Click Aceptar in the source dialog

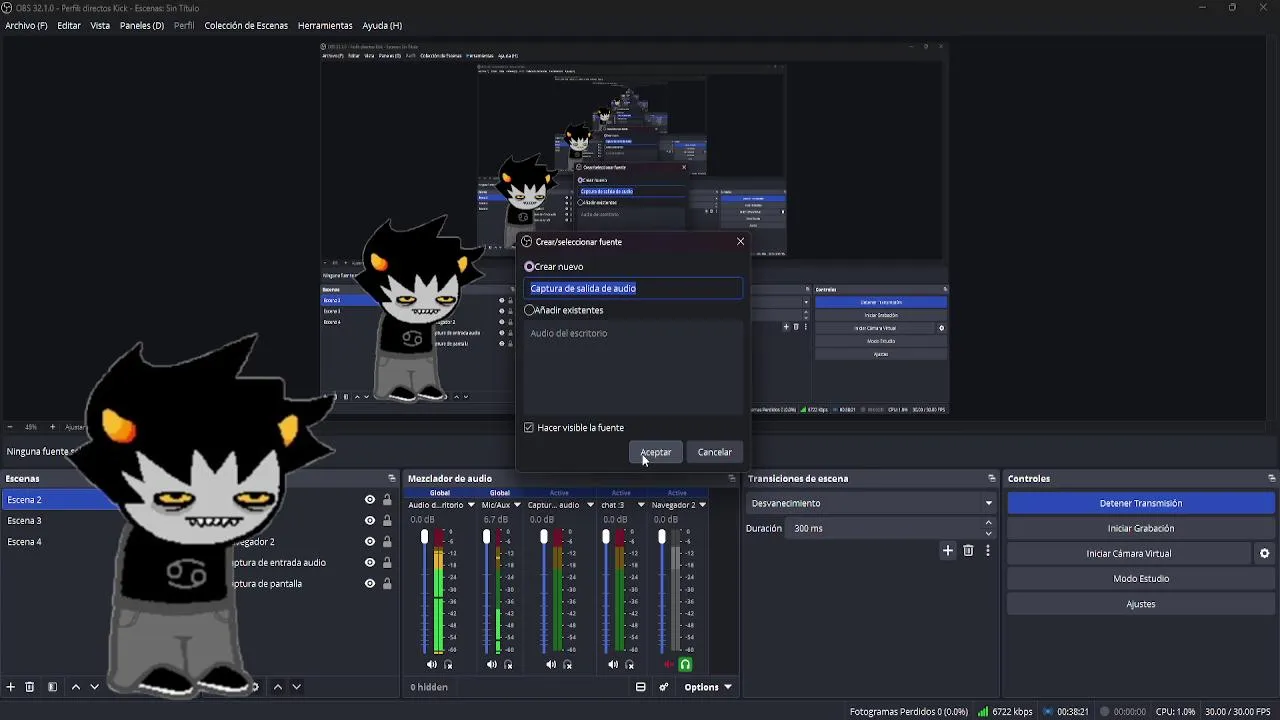pos(656,452)
